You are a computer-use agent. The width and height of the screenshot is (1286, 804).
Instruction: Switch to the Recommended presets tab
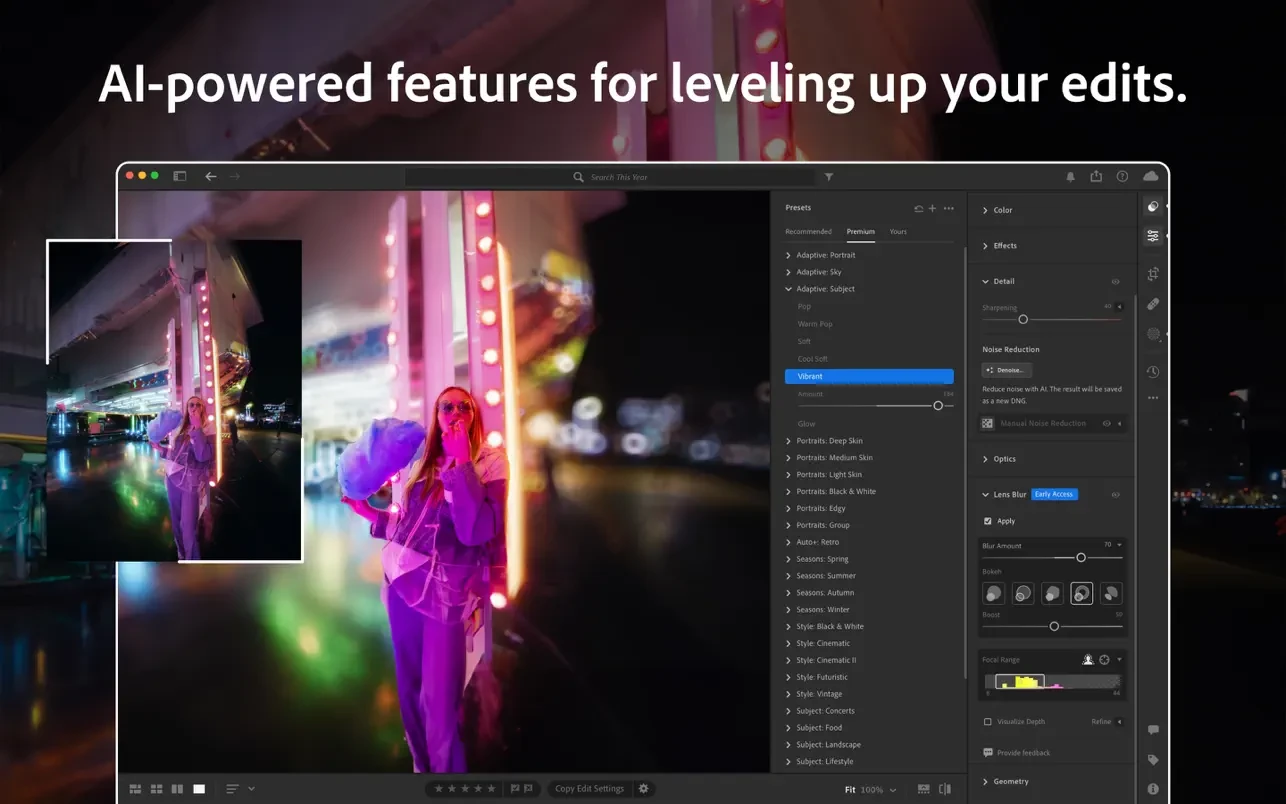pos(808,232)
